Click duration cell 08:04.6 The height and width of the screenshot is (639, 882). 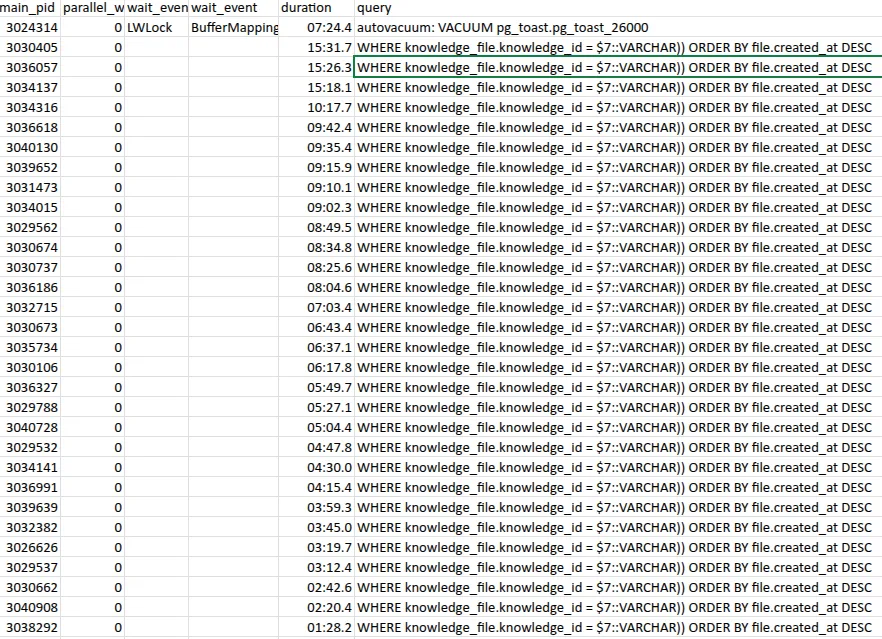316,287
